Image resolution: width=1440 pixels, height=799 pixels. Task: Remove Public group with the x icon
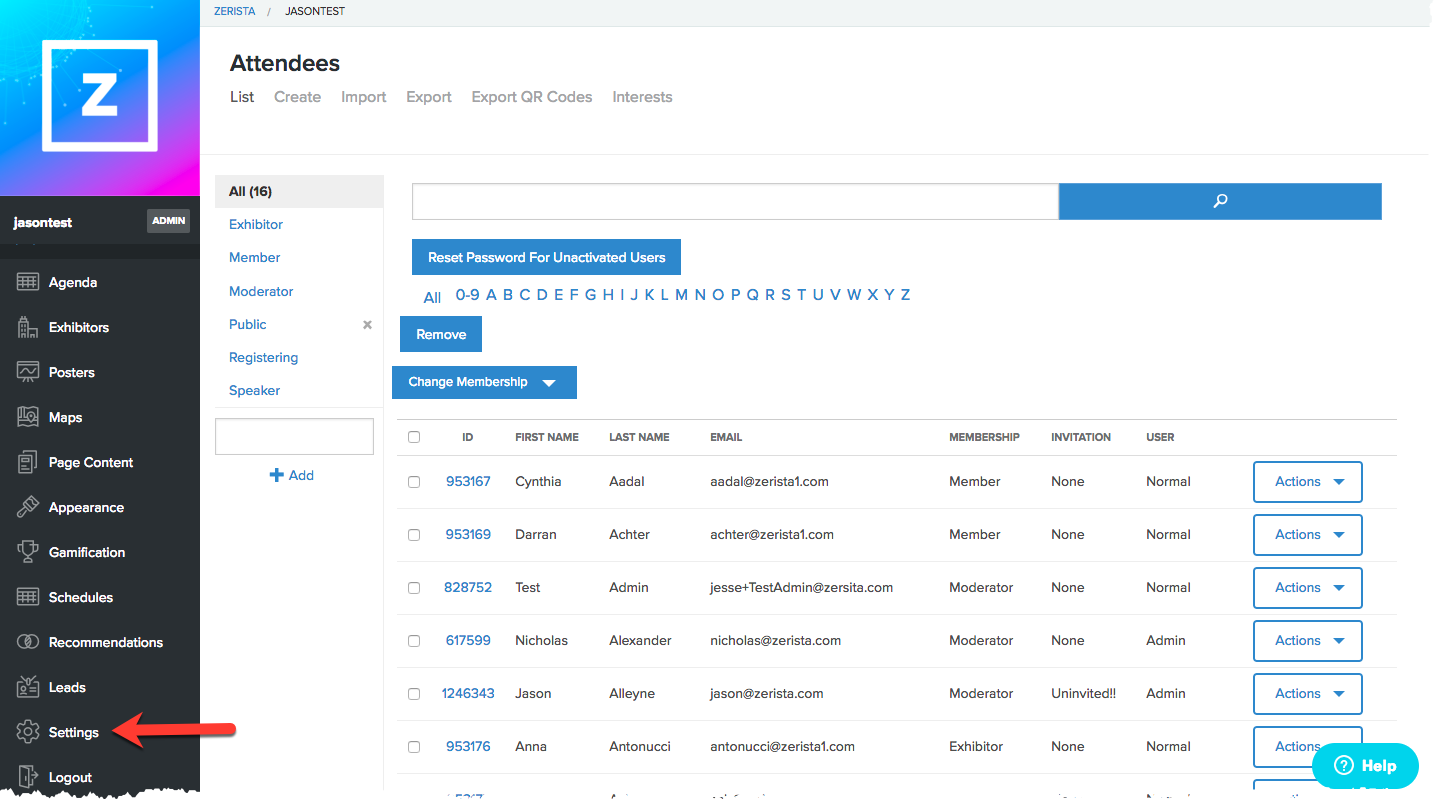pyautogui.click(x=367, y=325)
